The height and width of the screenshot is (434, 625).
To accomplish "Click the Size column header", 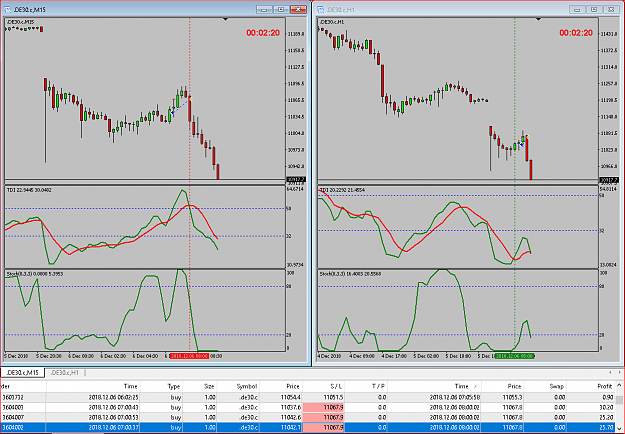I will coord(200,386).
